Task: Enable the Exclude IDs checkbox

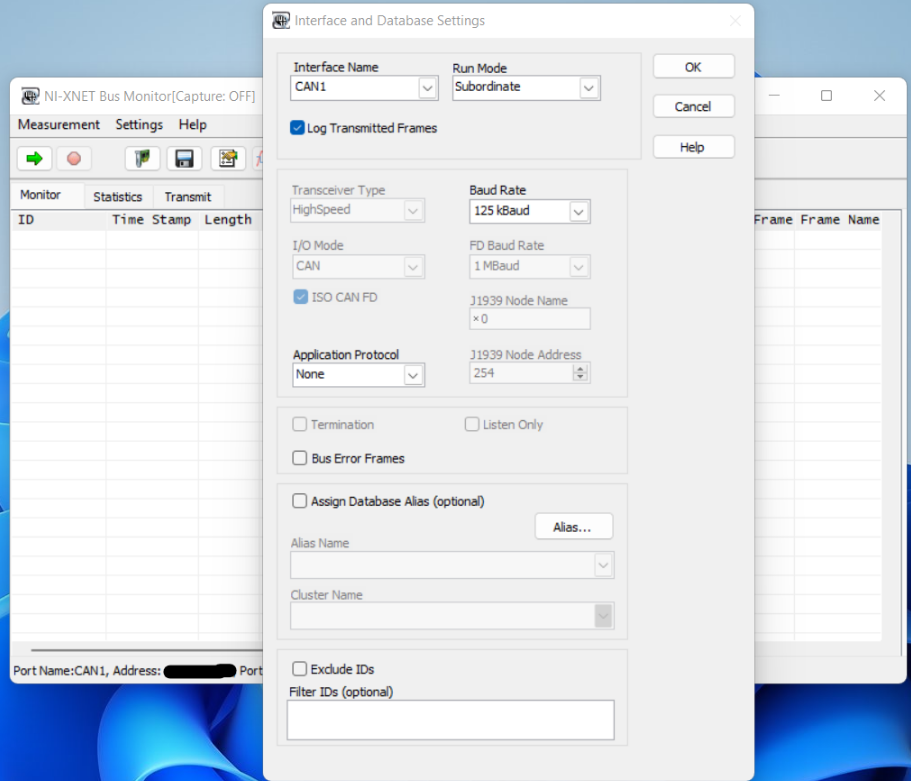Action: pos(299,669)
